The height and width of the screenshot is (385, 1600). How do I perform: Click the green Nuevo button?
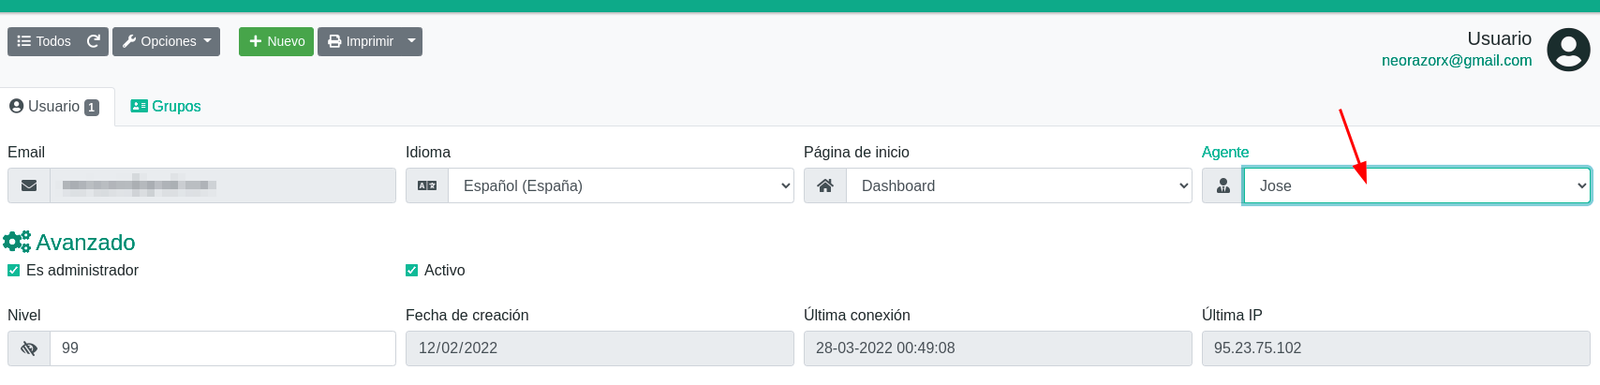click(276, 41)
